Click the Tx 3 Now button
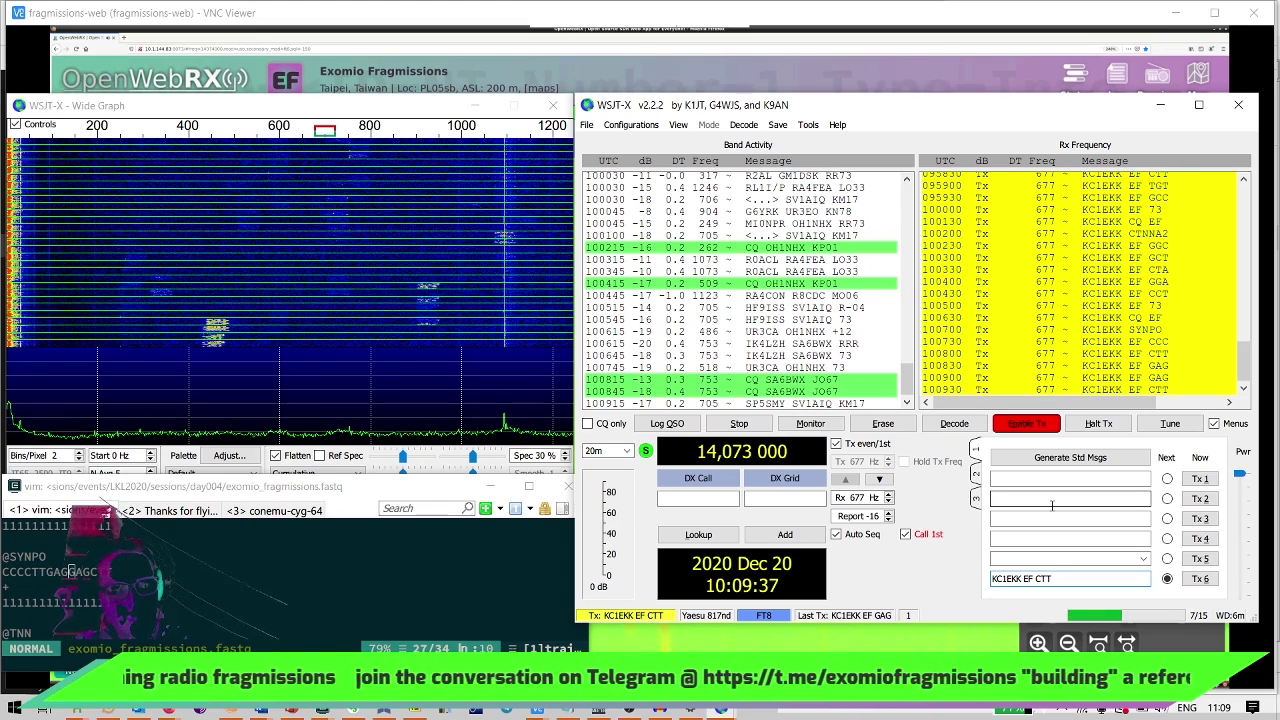This screenshot has height=720, width=1280. [1200, 519]
